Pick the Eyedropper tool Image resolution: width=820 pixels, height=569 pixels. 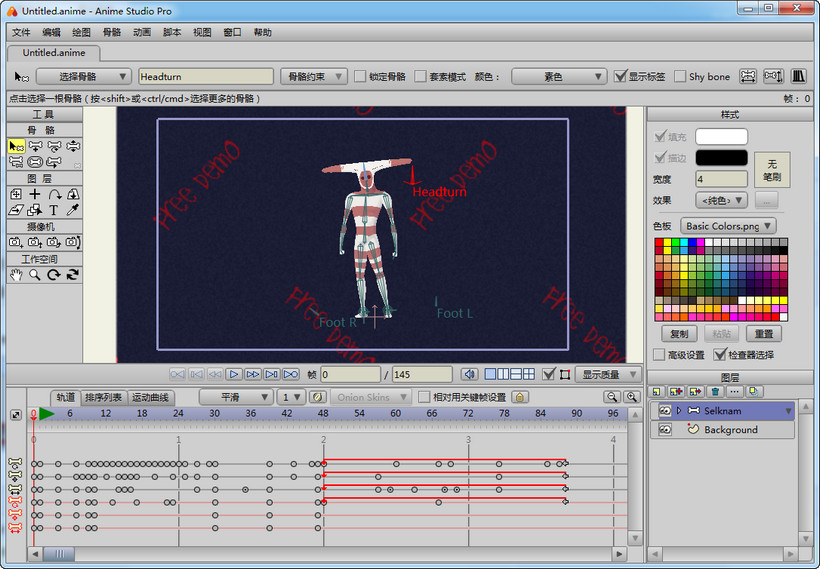72,210
